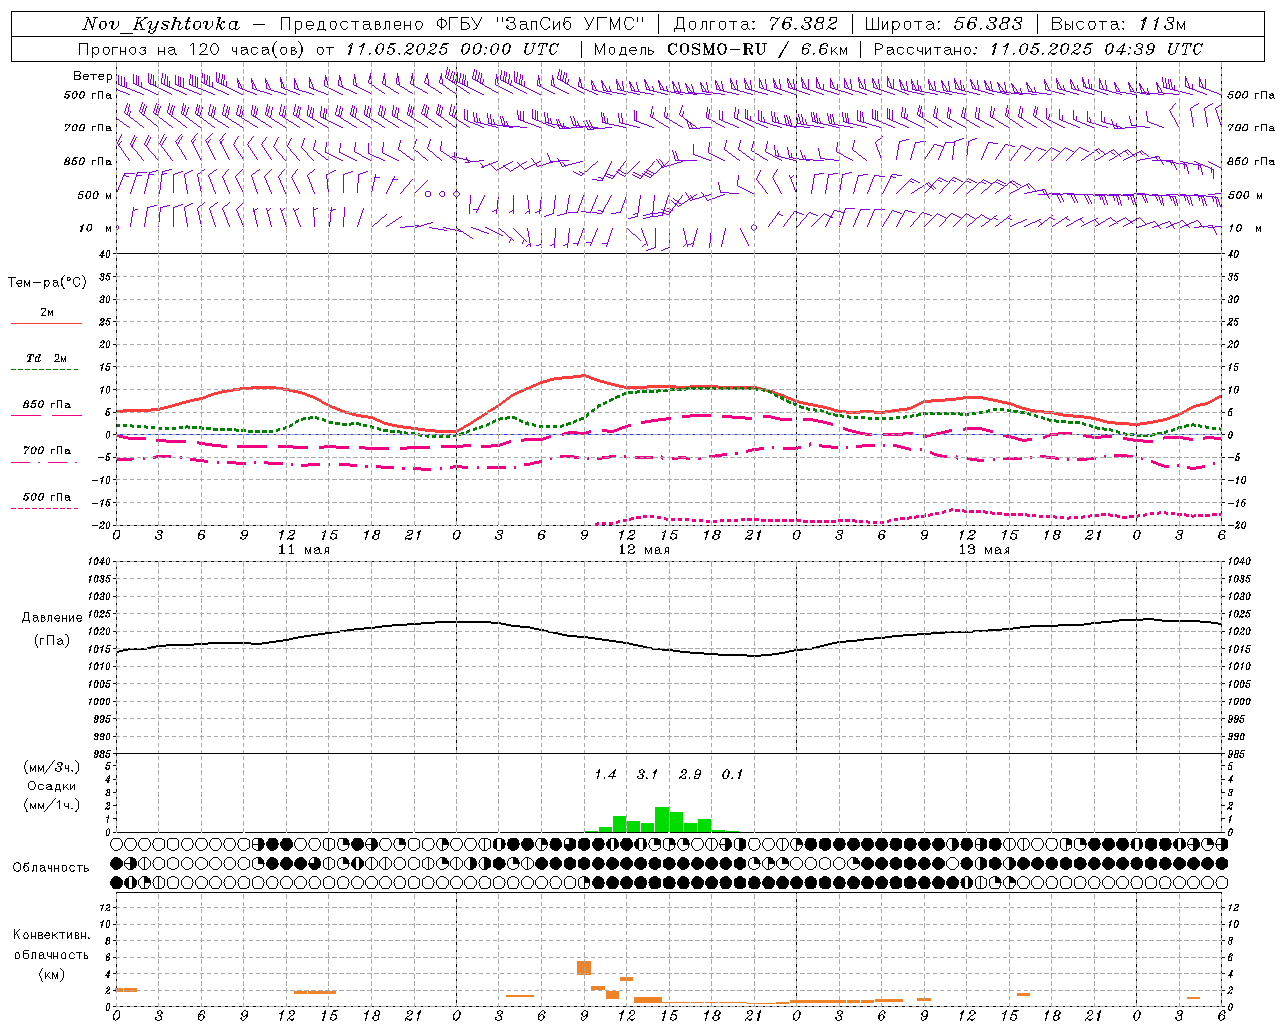The height and width of the screenshot is (1024, 1280).
Task: Click the '500 гПа' temperature legend label
Action: pyautogui.click(x=46, y=497)
